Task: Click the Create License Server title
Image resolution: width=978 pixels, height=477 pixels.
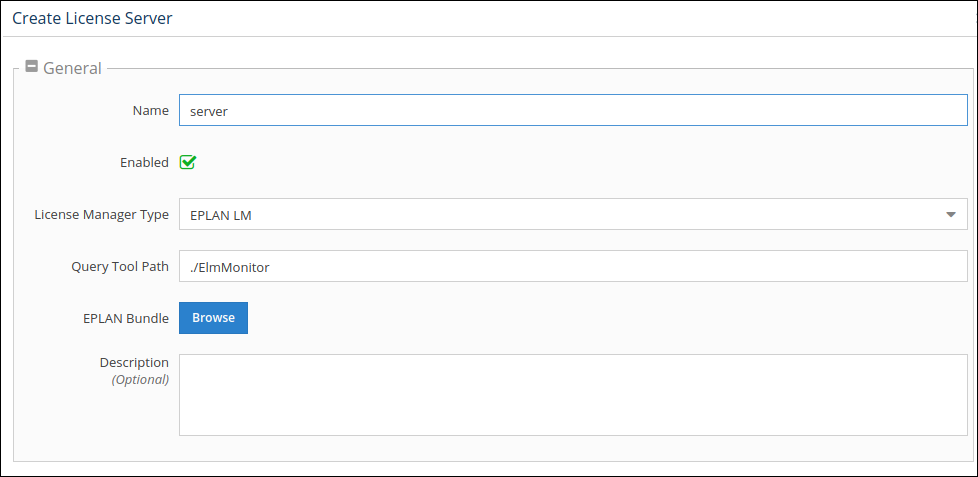Action: pos(92,18)
